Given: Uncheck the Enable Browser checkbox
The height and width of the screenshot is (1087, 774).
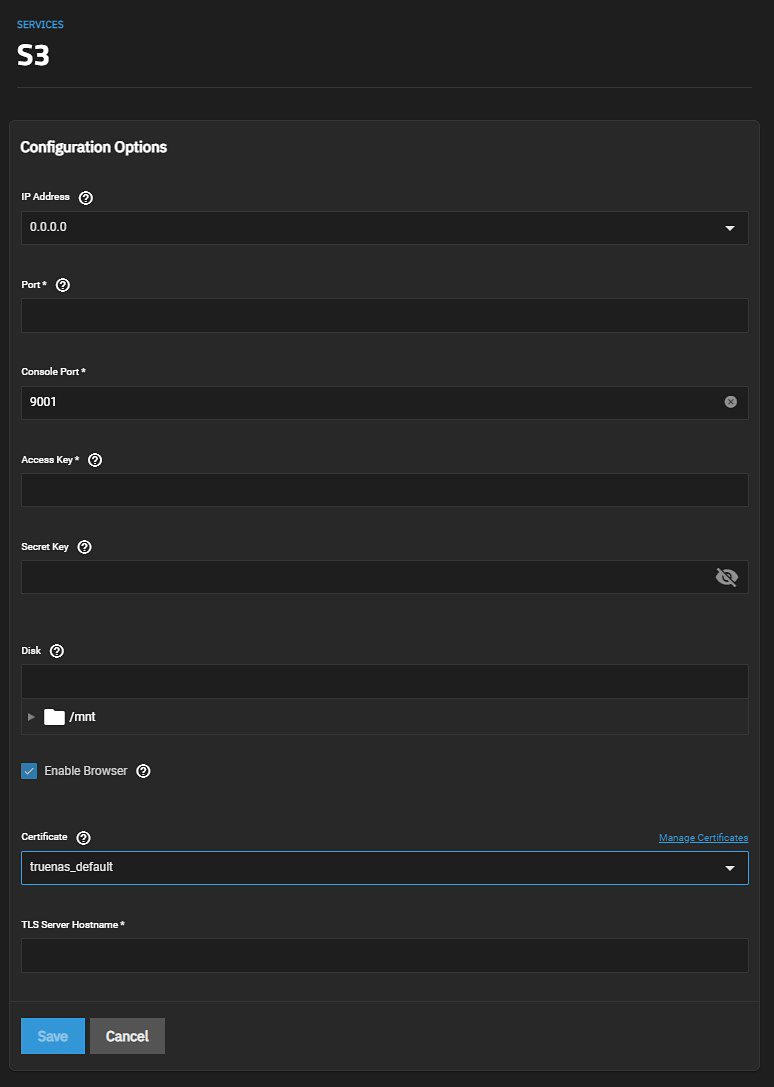Looking at the screenshot, I should 29,771.
